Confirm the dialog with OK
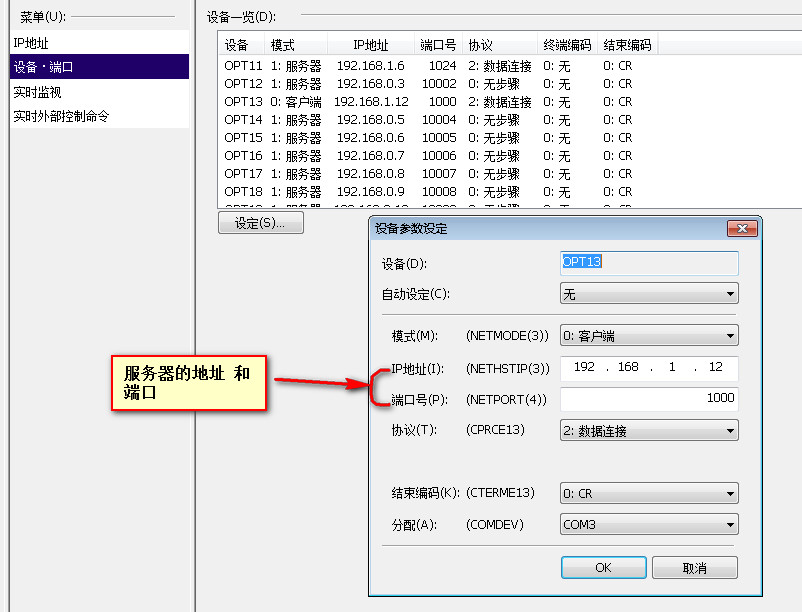This screenshot has width=802, height=612. pos(603,567)
